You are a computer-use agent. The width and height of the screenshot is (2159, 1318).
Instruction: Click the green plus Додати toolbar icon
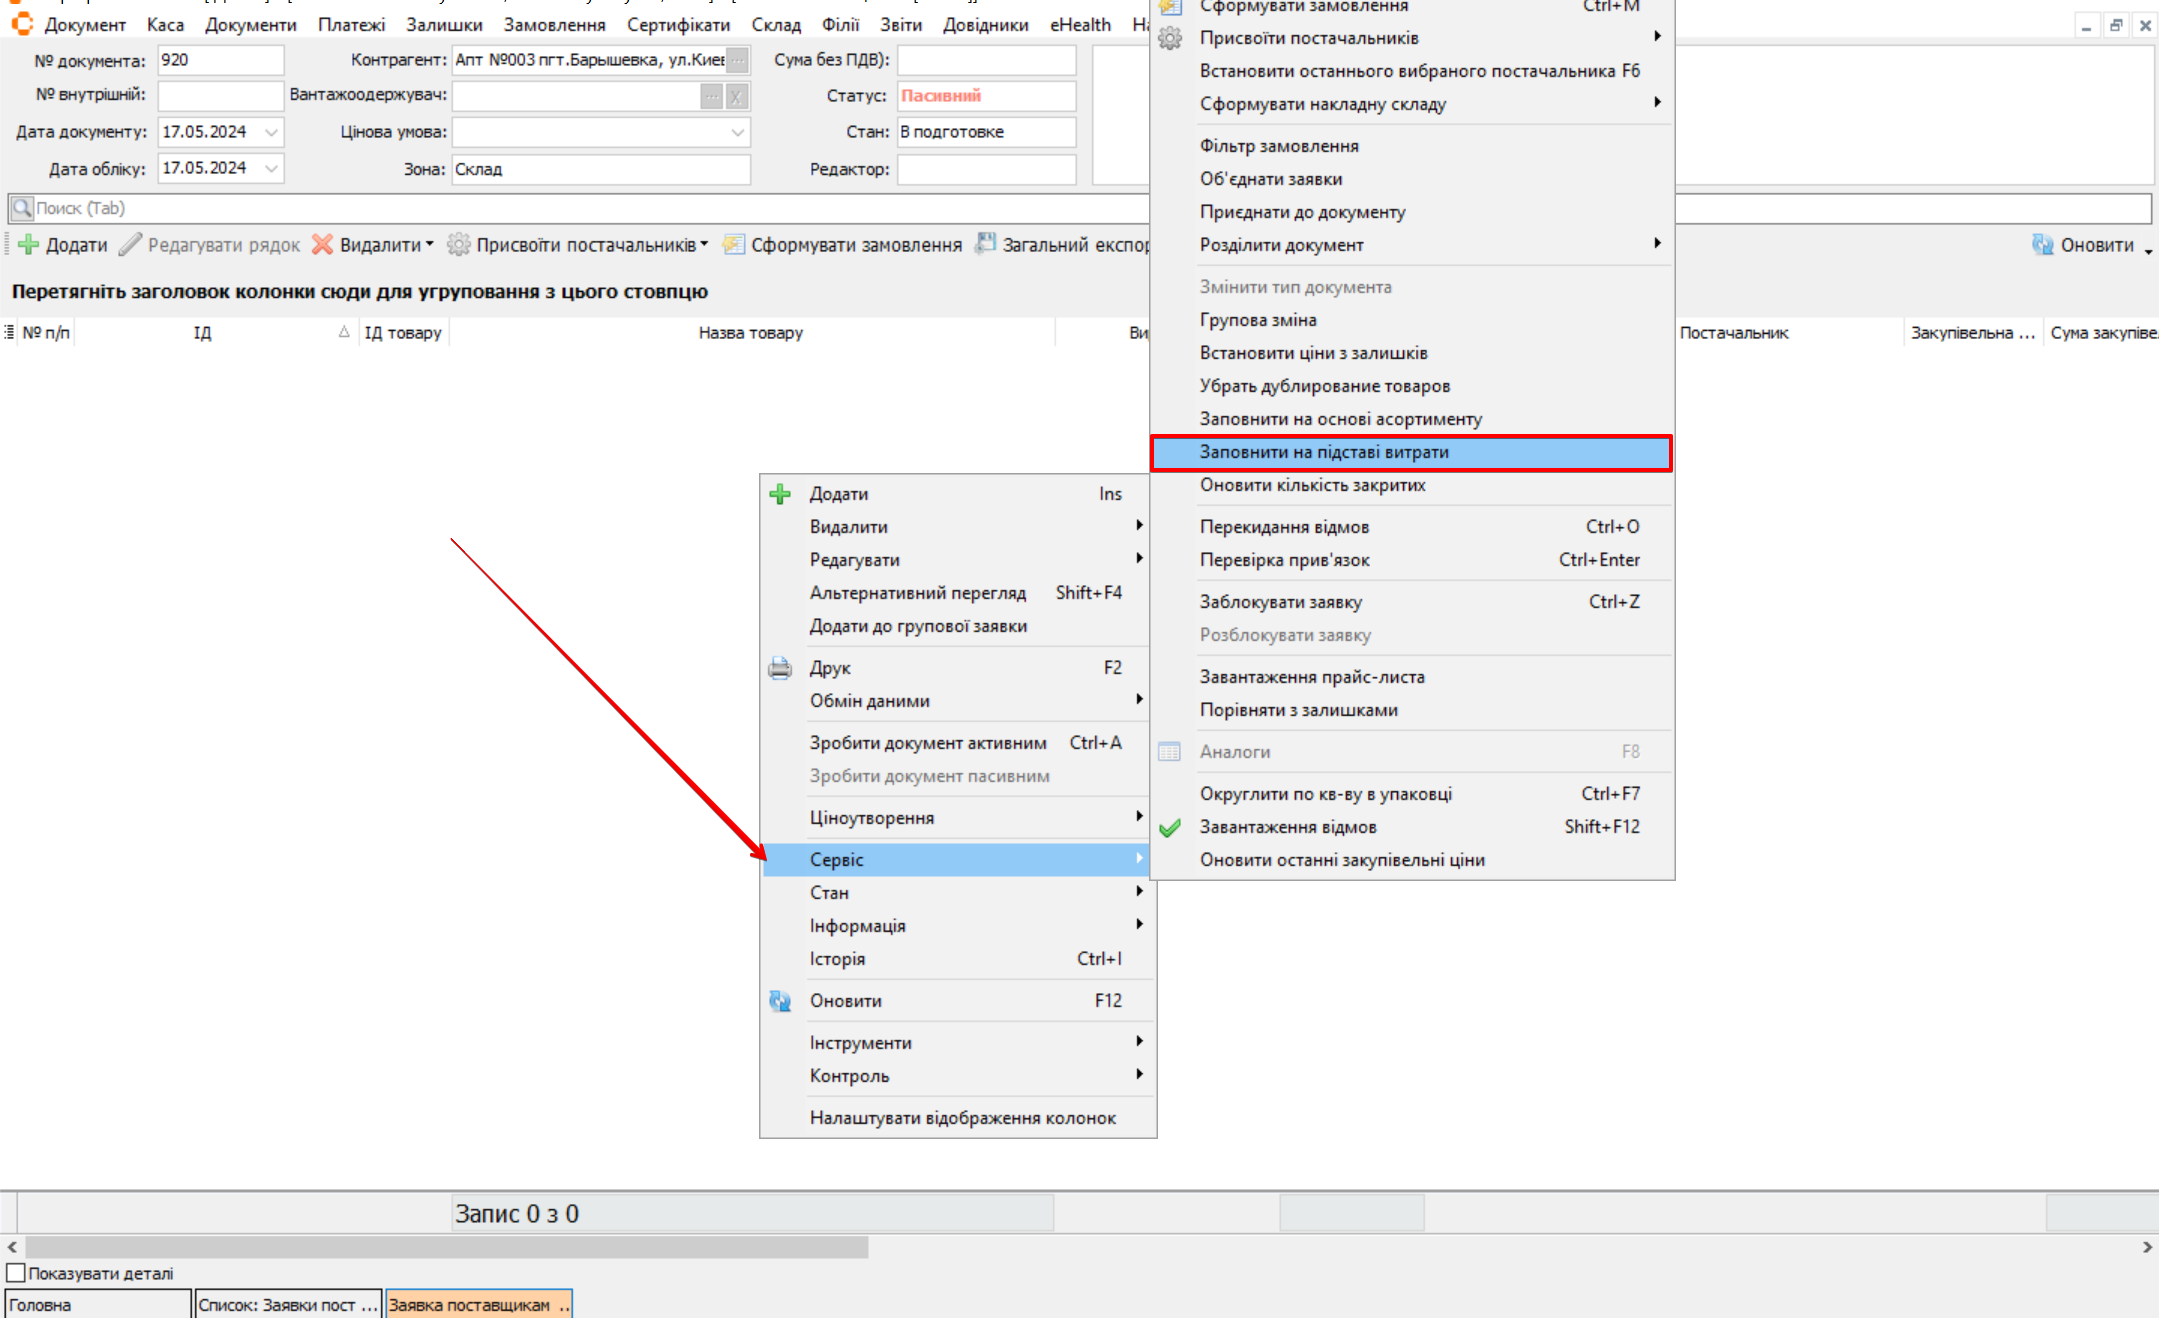point(29,245)
